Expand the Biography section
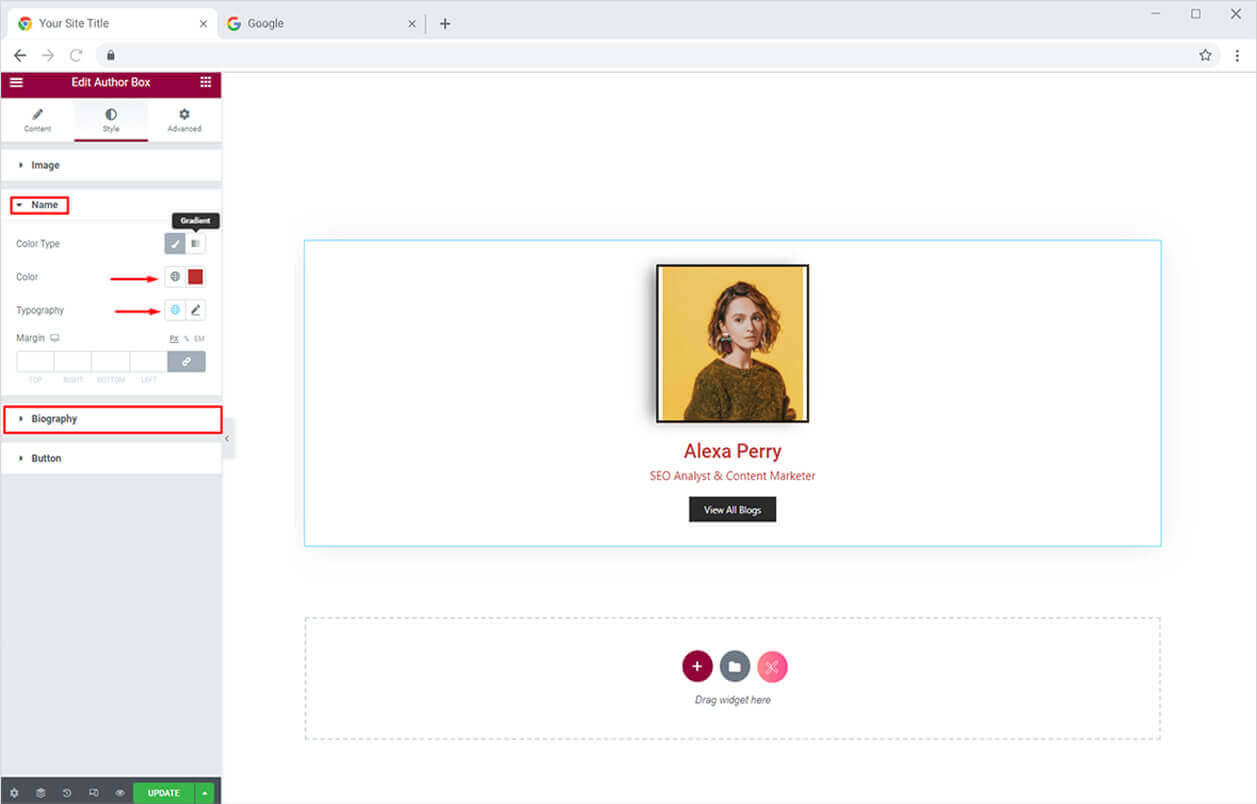The height and width of the screenshot is (804, 1257). (x=54, y=419)
